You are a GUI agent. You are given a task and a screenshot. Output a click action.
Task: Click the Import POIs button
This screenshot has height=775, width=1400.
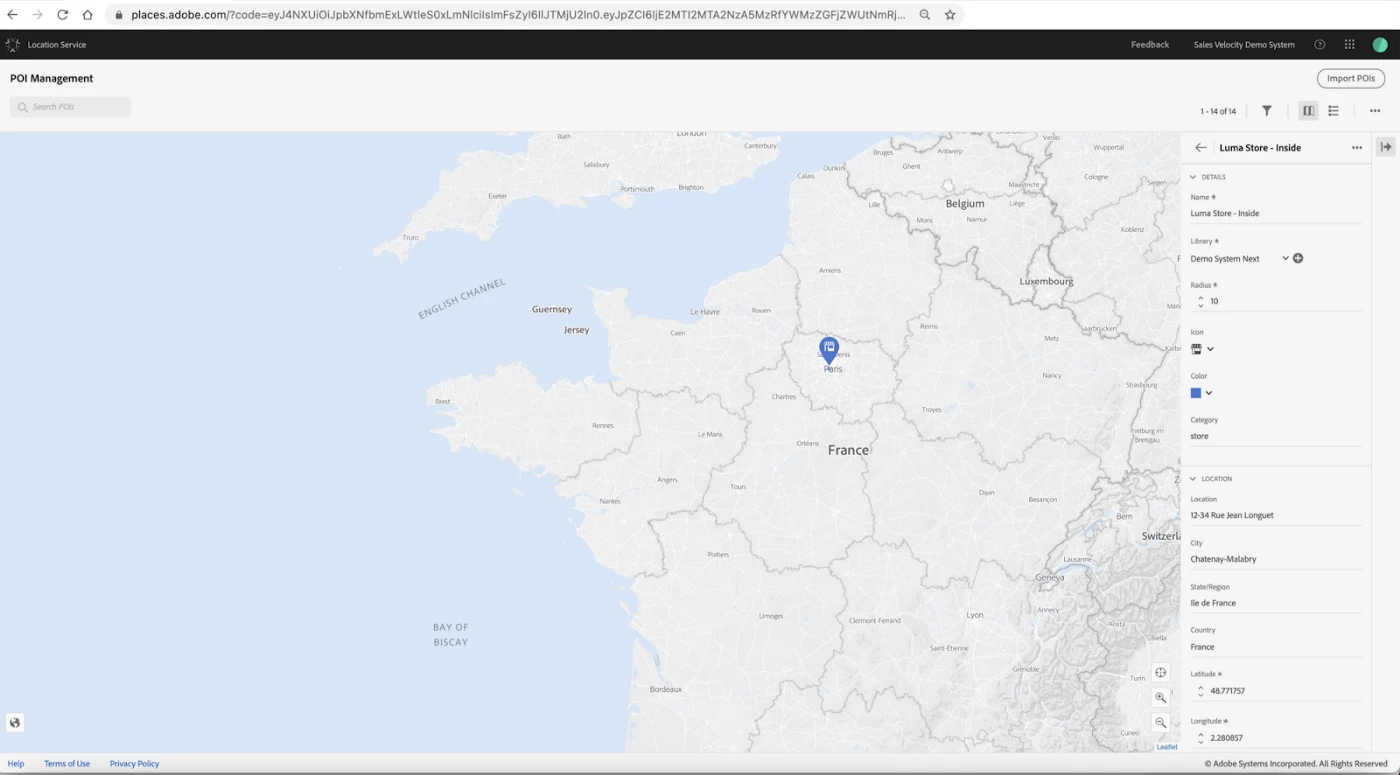1351,78
